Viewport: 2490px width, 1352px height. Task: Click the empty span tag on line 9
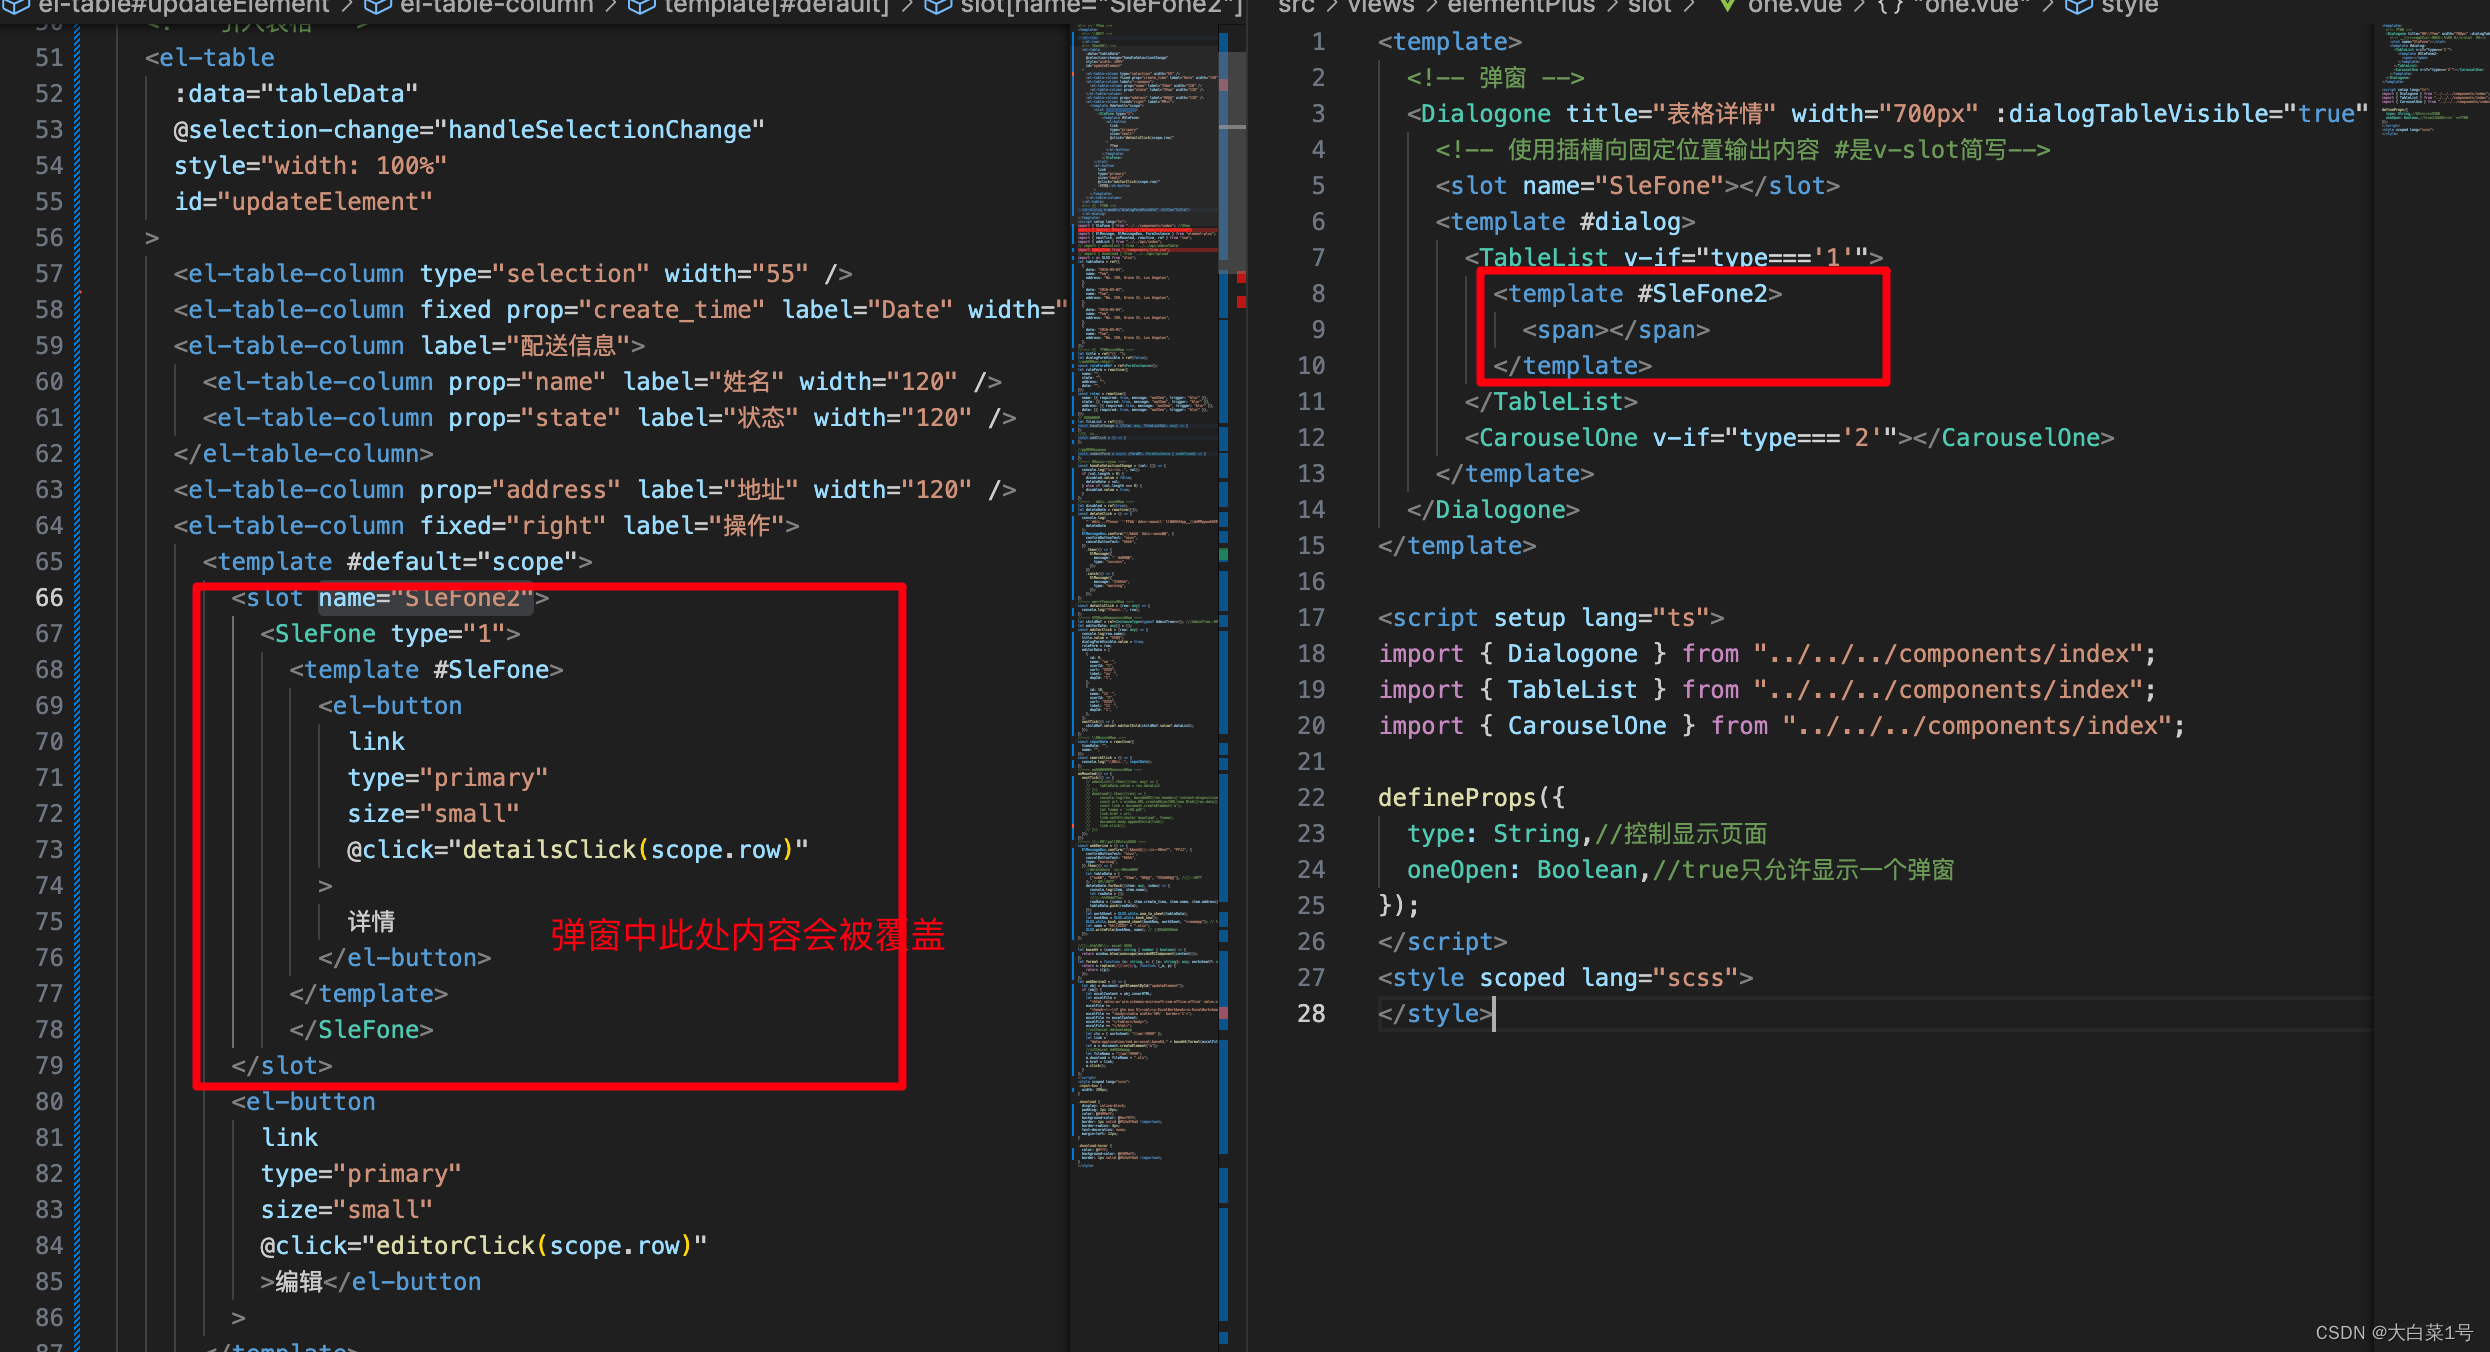1615,330
